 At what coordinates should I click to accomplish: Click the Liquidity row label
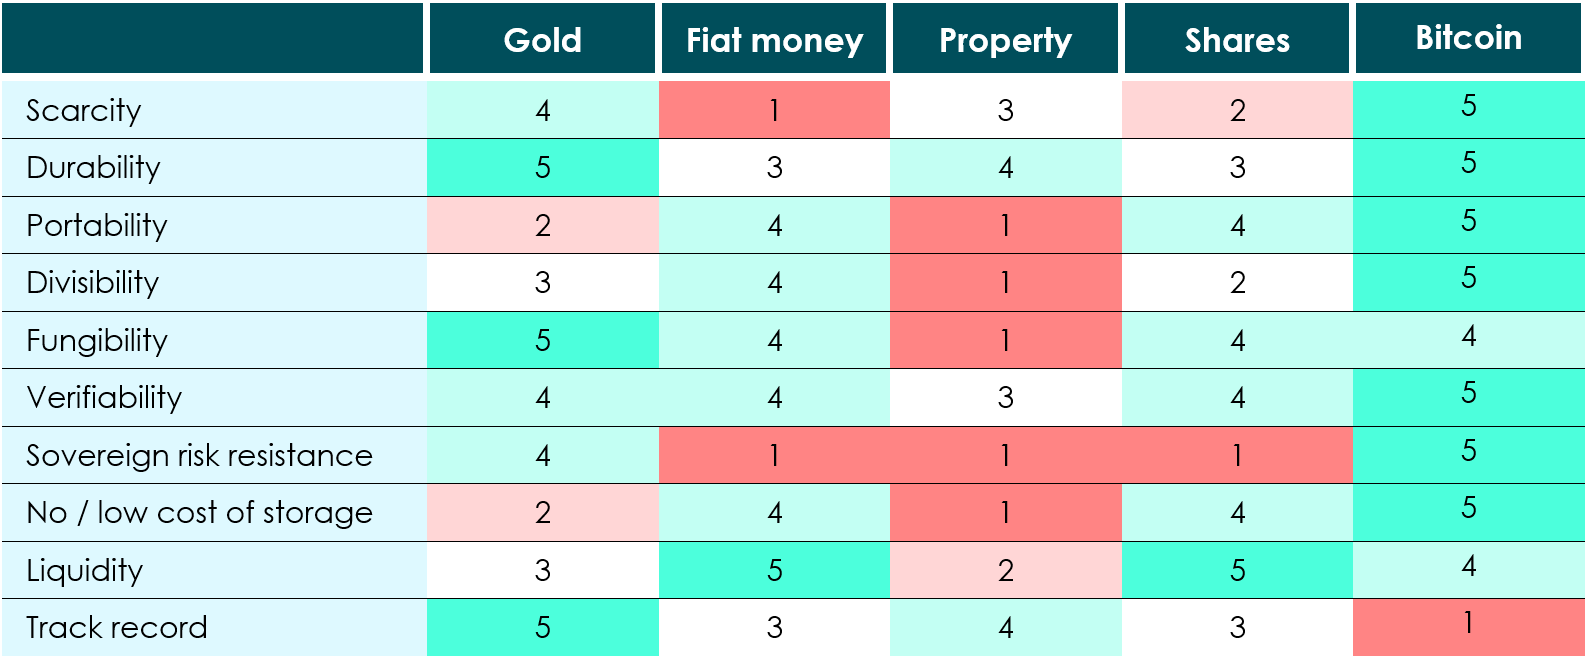tap(85, 570)
